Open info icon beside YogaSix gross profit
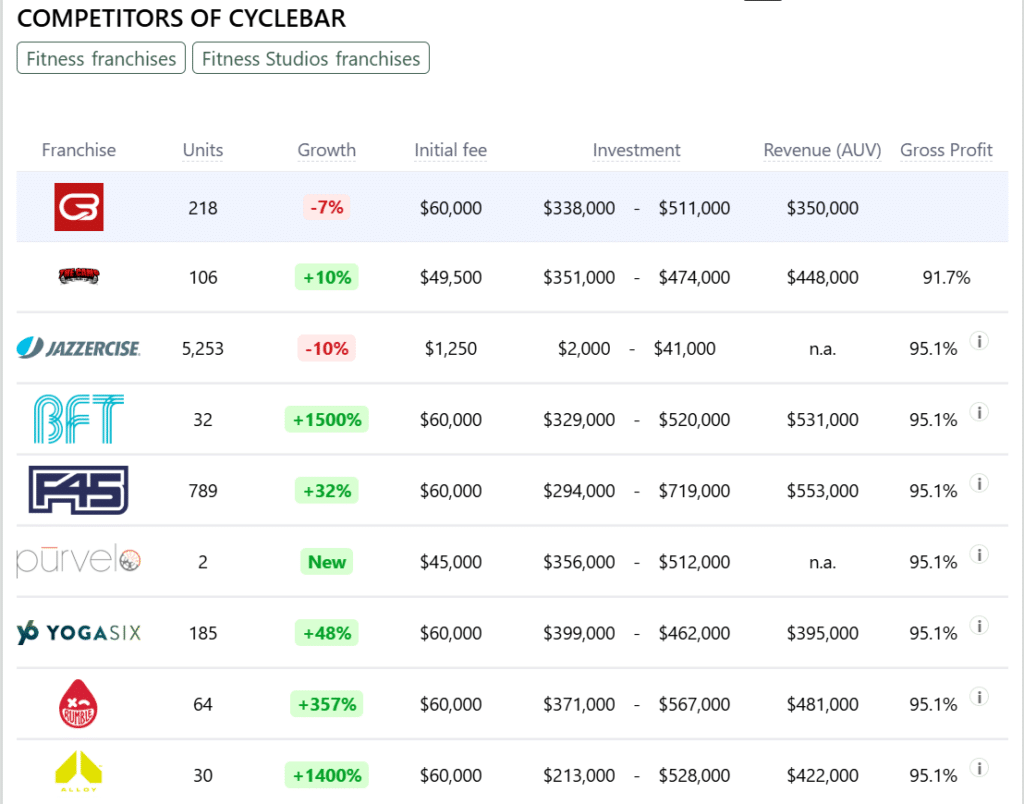The height and width of the screenshot is (804, 1024). point(978,626)
